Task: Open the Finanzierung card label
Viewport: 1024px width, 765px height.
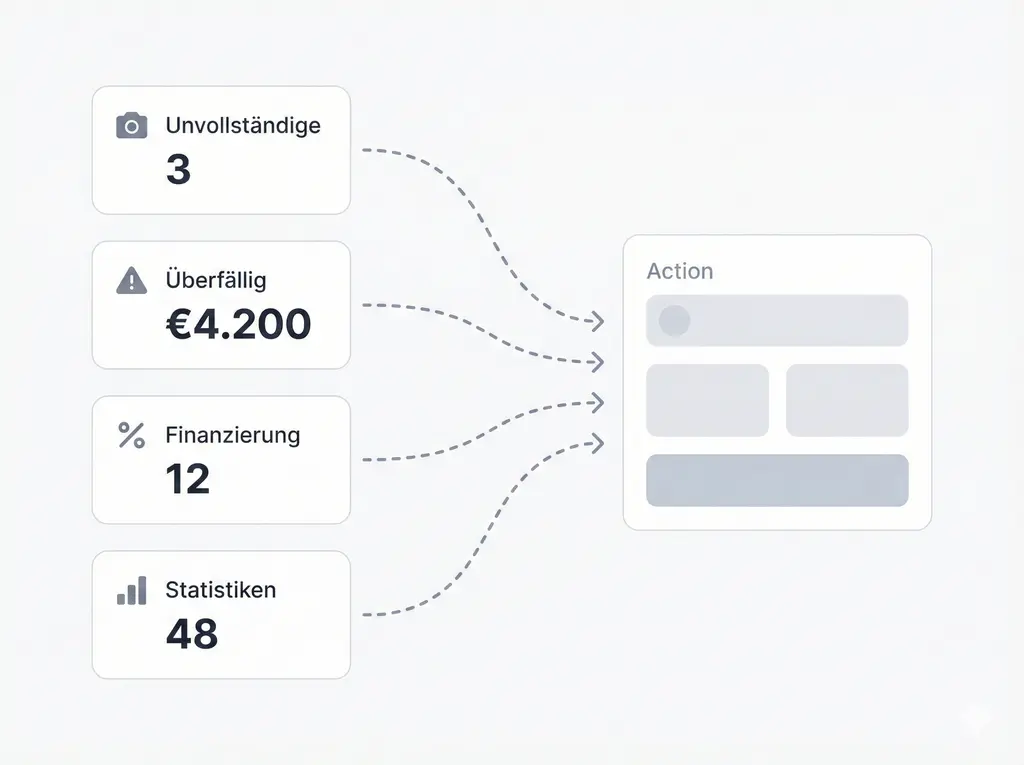Action: pos(233,435)
